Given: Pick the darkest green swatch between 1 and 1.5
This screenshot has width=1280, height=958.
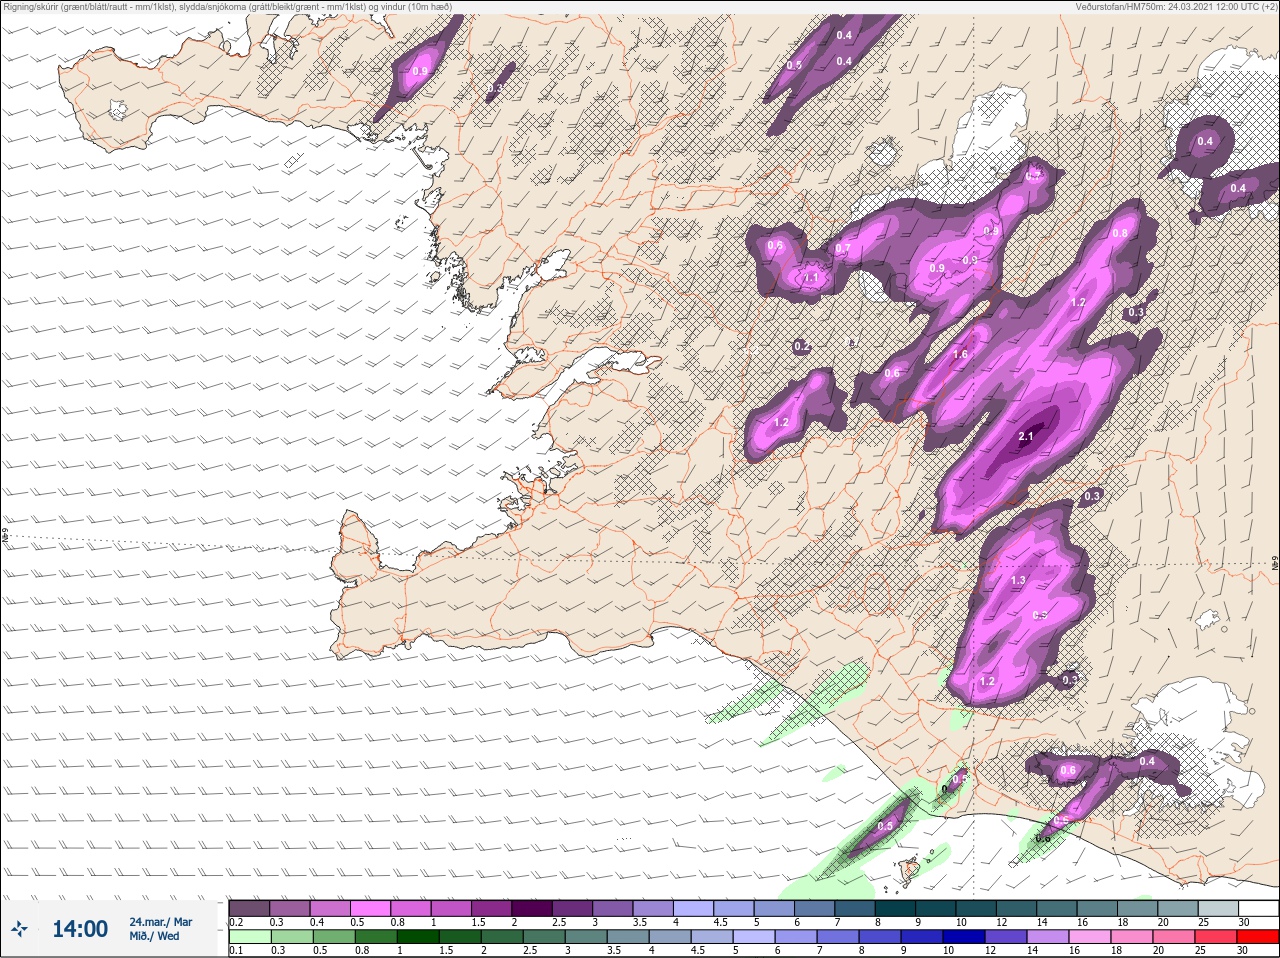Looking at the screenshot, I should [x=416, y=937].
